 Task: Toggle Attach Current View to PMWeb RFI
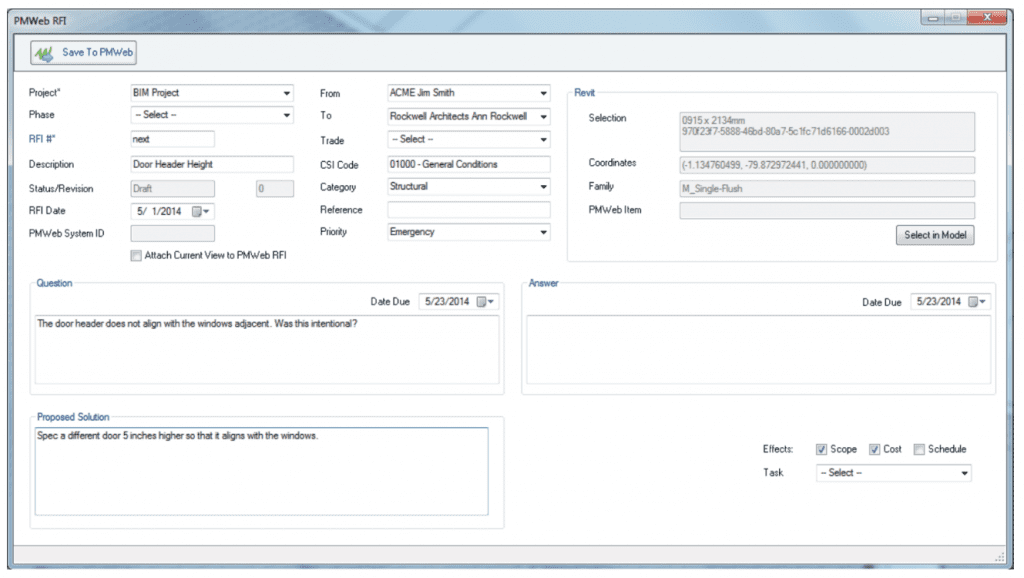136,255
